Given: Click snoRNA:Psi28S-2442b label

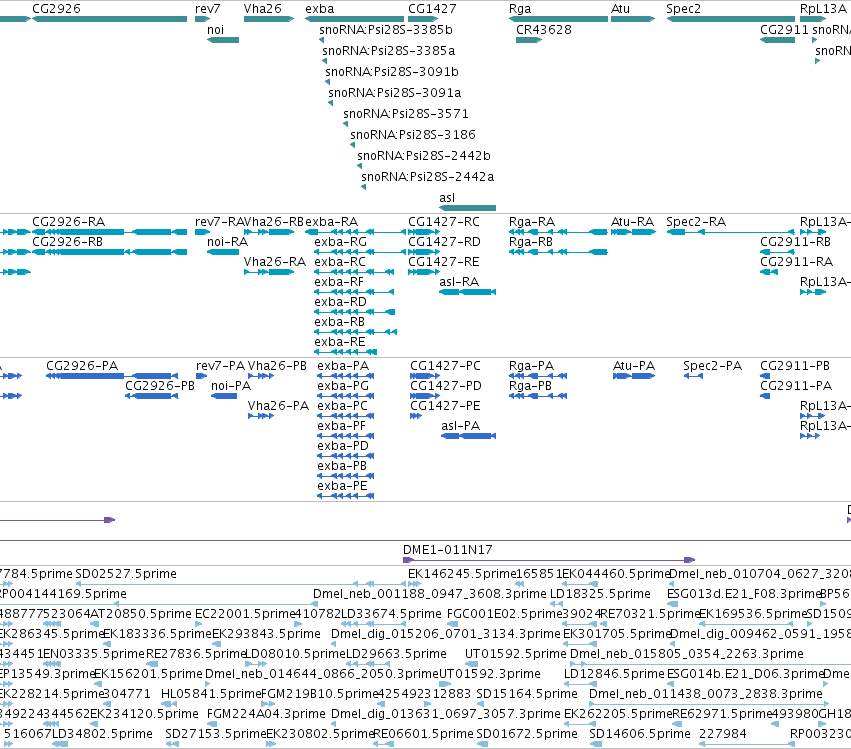Looking at the screenshot, I should (x=424, y=156).
